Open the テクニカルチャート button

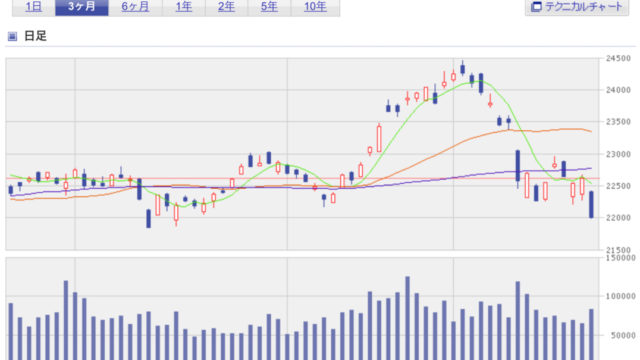577,7
